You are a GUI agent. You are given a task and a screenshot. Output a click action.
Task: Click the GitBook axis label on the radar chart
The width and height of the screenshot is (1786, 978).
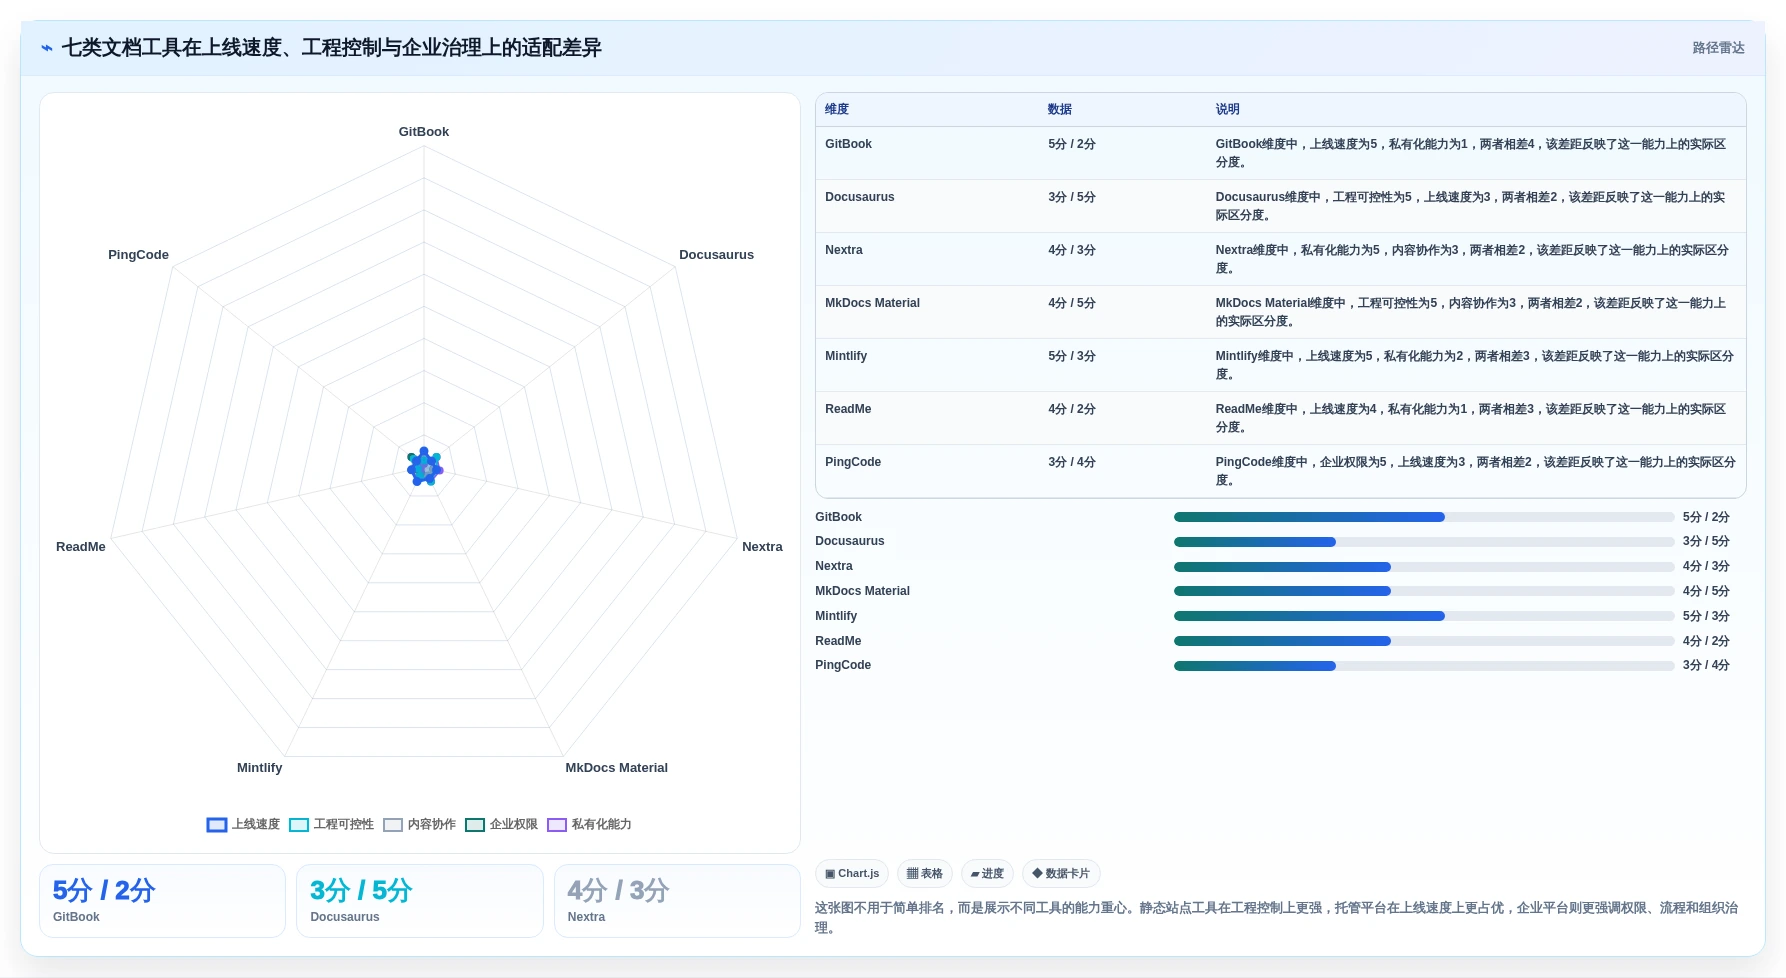pyautogui.click(x=424, y=132)
